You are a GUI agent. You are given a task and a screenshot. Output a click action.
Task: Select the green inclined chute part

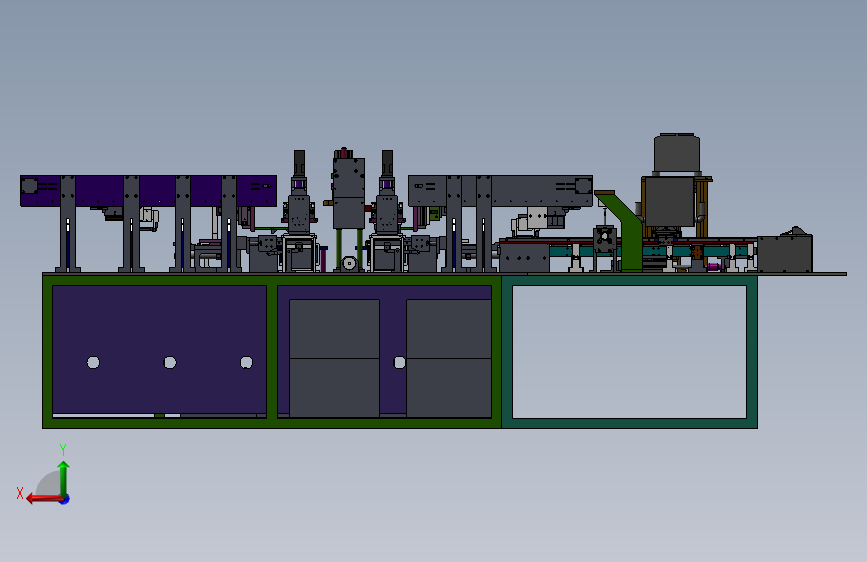[x=623, y=230]
